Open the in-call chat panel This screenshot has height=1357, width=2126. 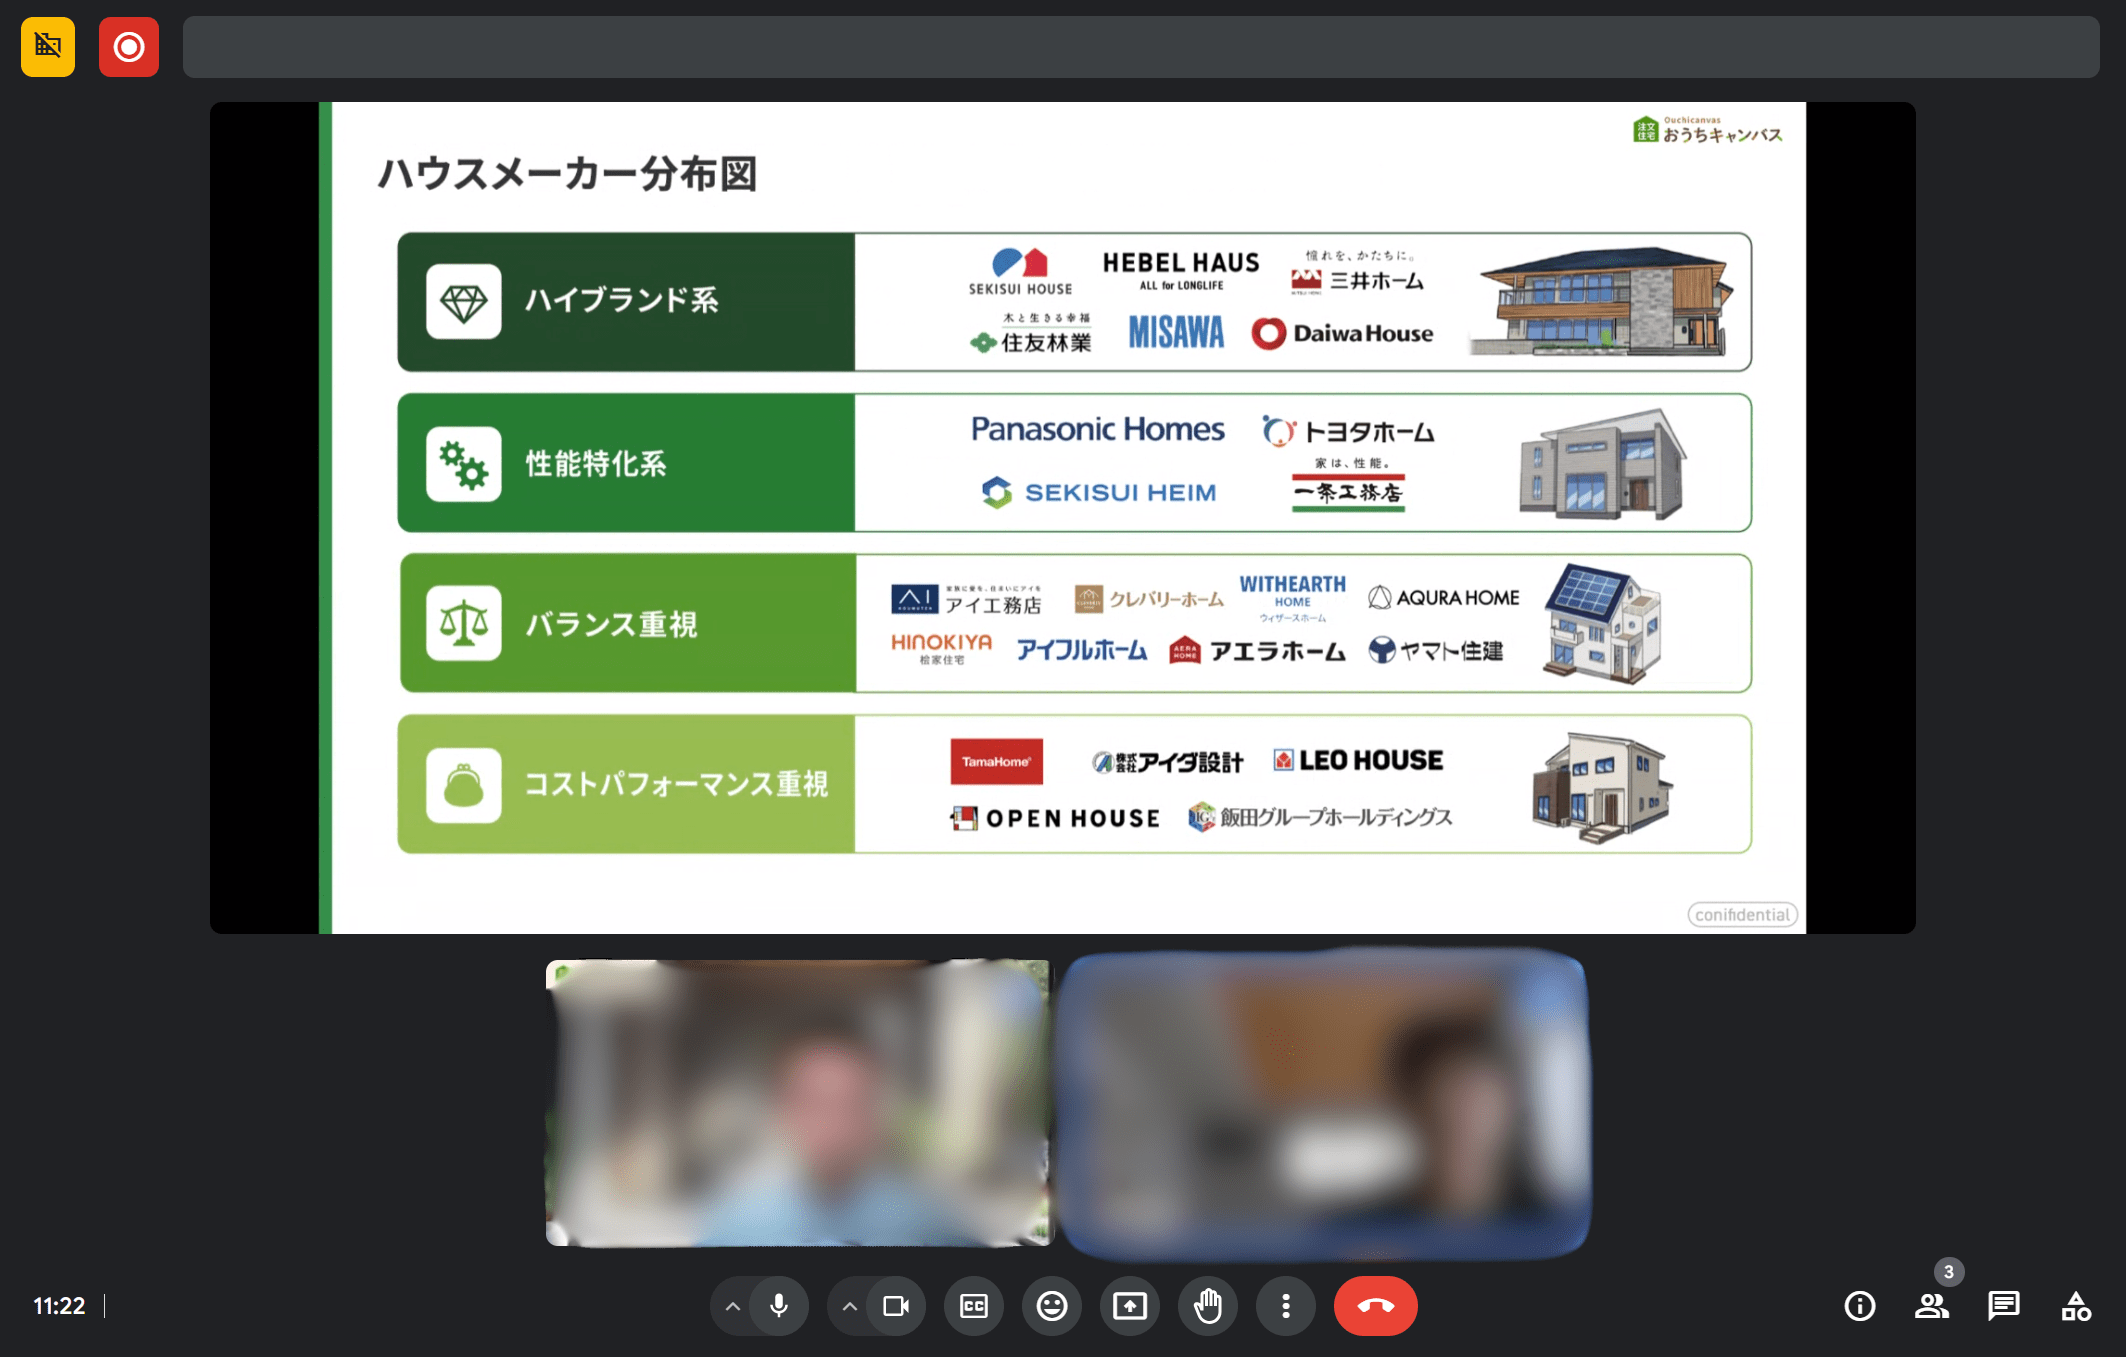pos(2003,1306)
